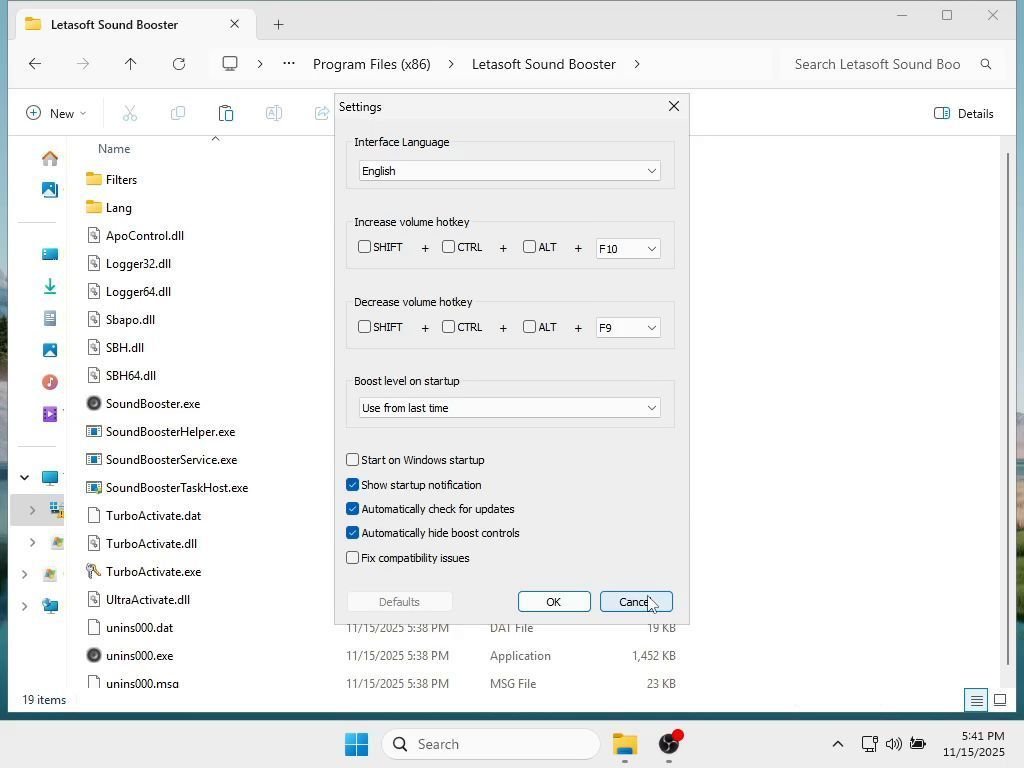Image resolution: width=1024 pixels, height=768 pixels.
Task: Open the Windows Start menu
Action: 357,744
